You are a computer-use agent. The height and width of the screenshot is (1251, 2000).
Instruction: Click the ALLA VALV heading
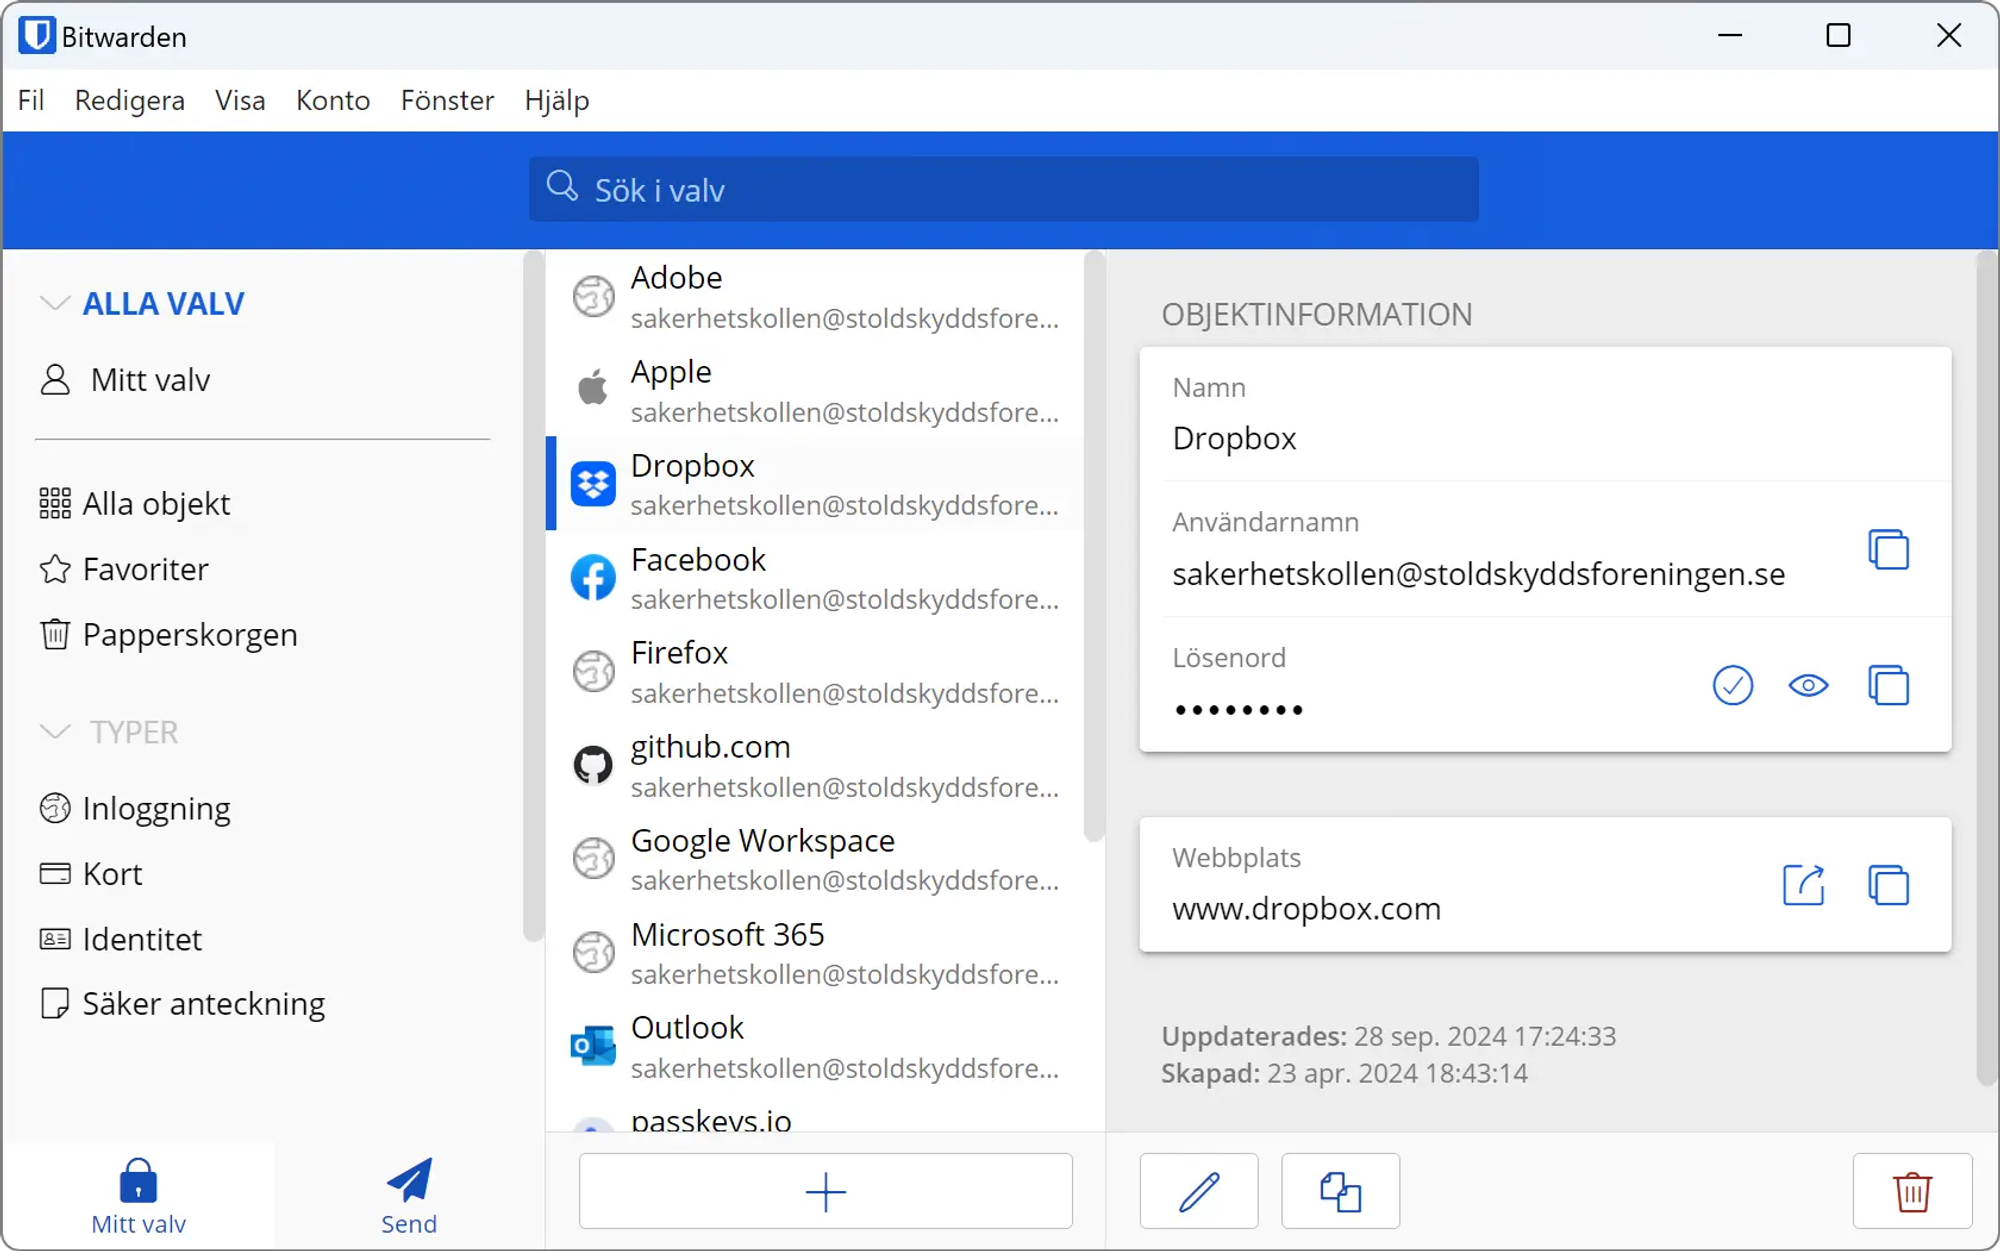click(x=163, y=303)
